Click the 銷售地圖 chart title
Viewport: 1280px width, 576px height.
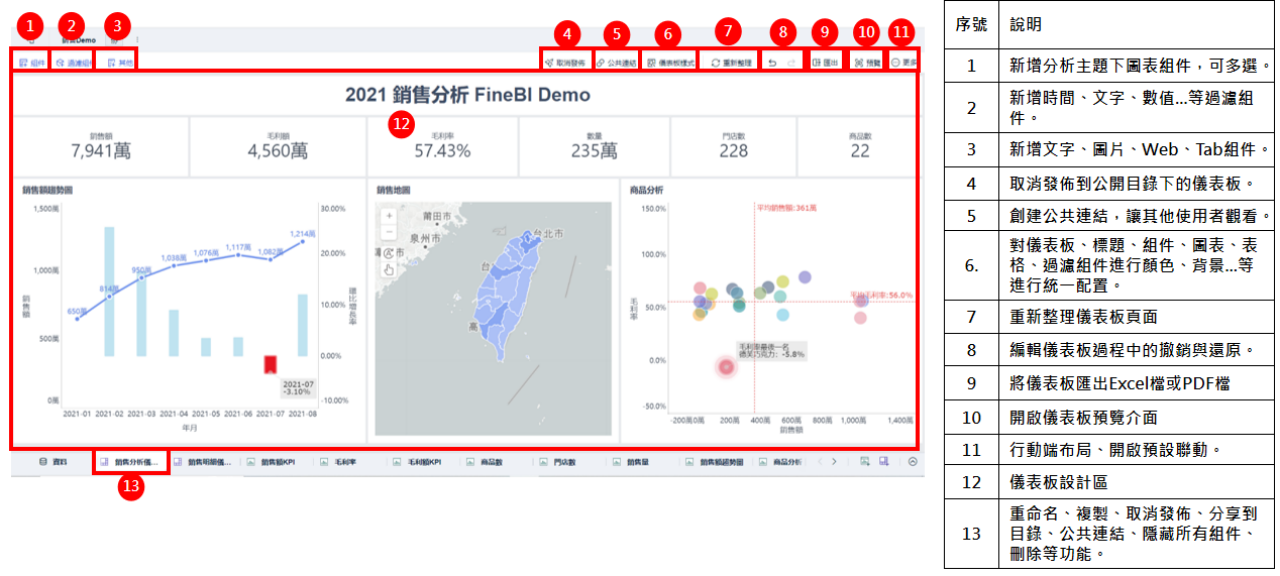click(393, 189)
